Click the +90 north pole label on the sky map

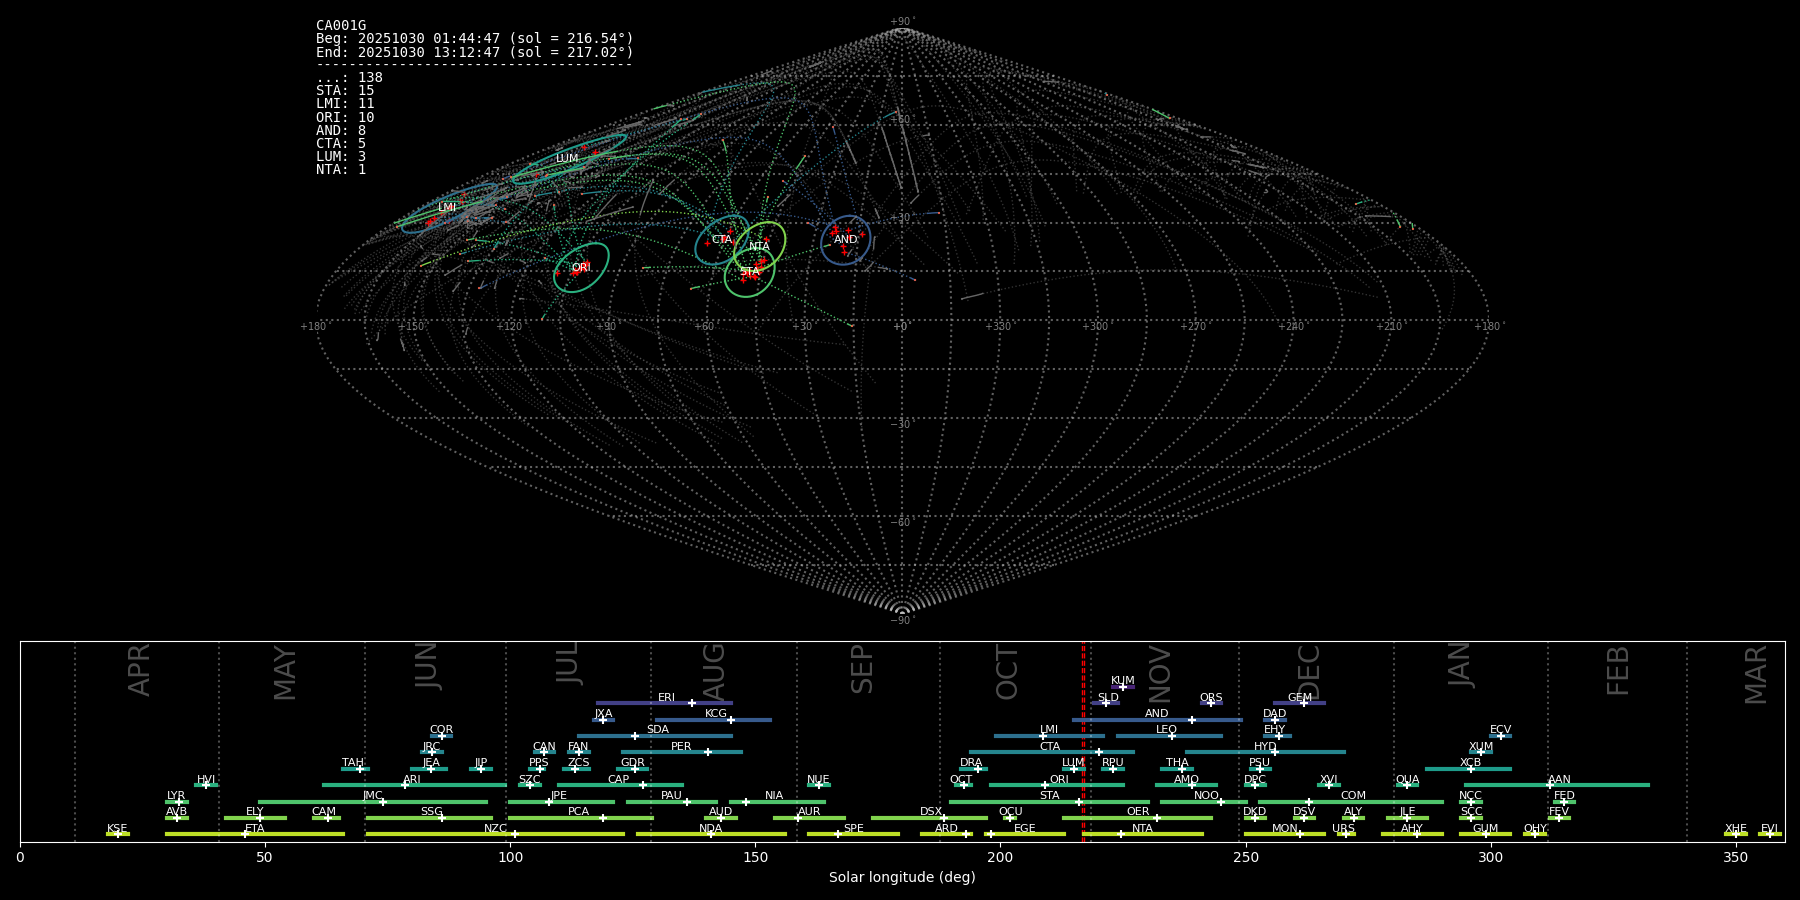902,22
